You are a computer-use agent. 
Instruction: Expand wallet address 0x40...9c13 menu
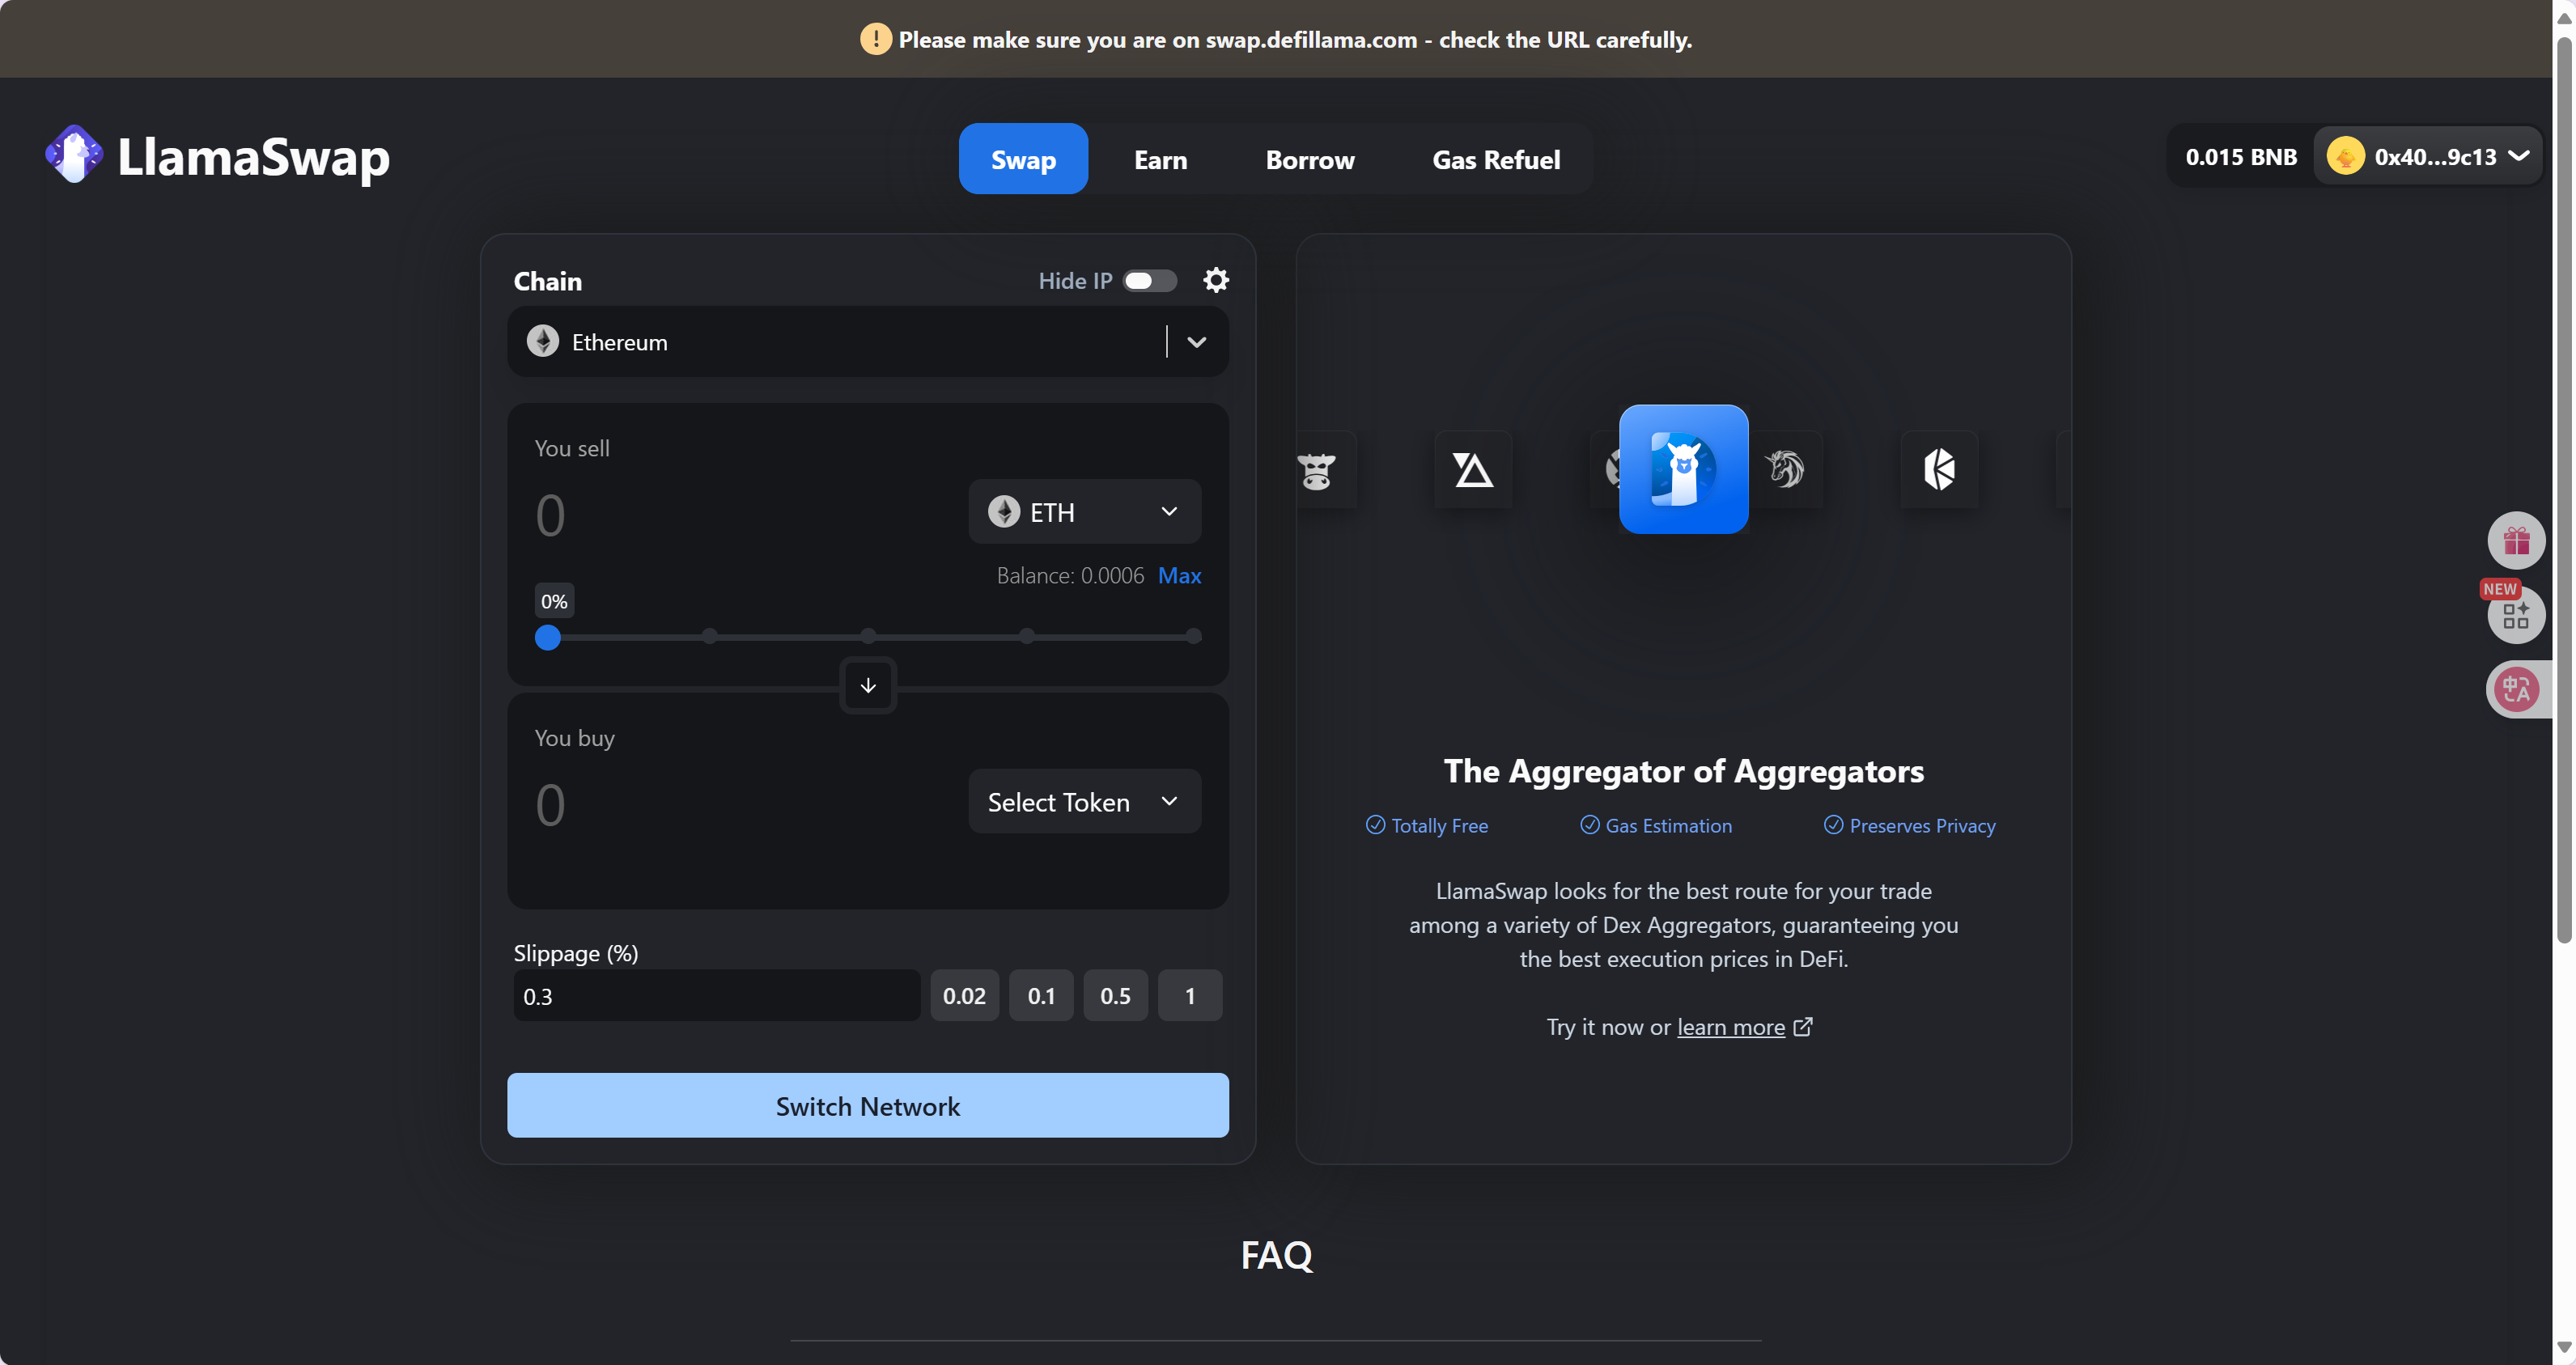point(2428,157)
